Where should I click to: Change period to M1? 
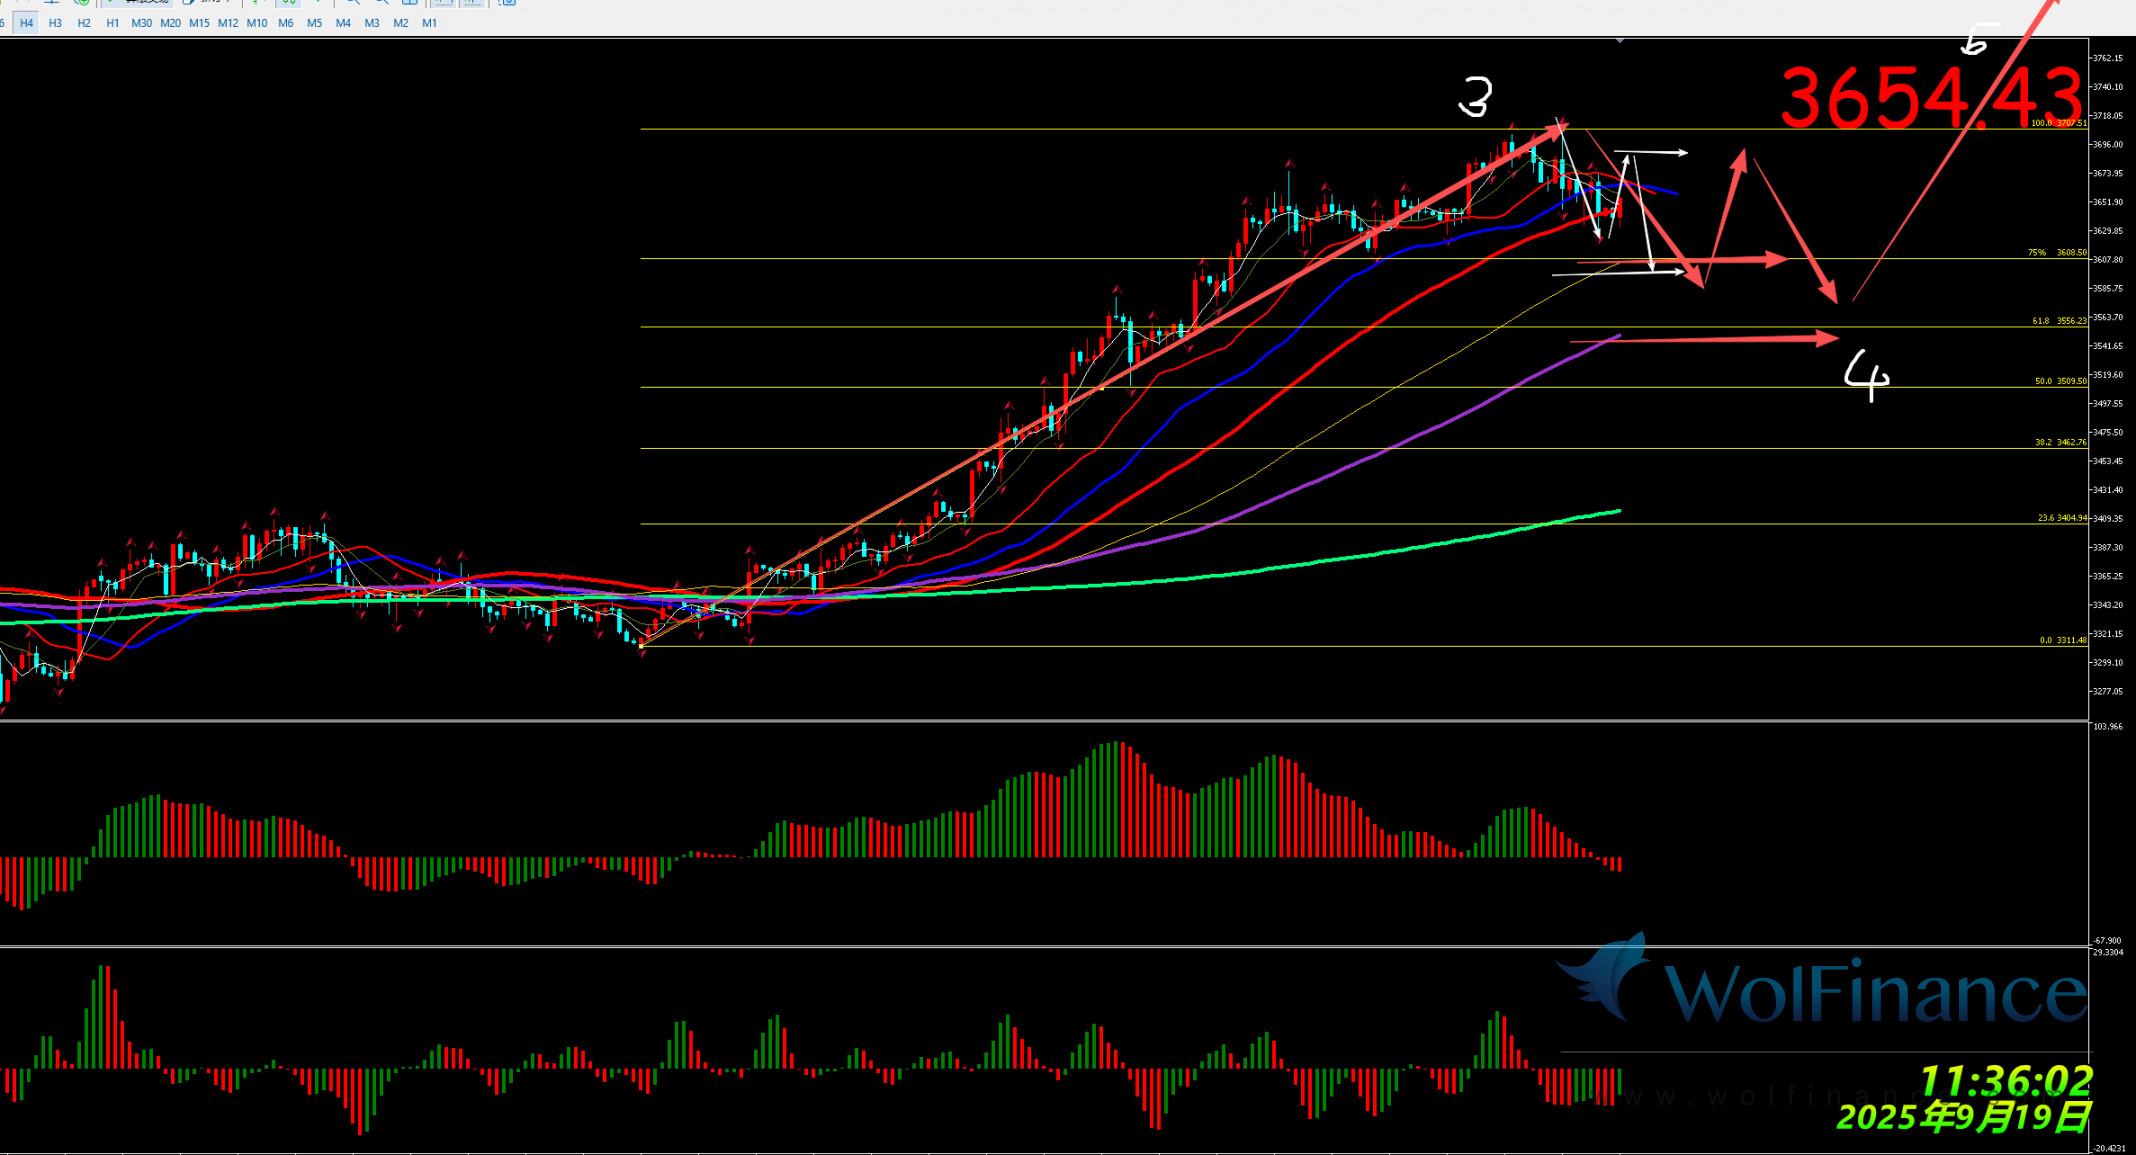tap(429, 23)
